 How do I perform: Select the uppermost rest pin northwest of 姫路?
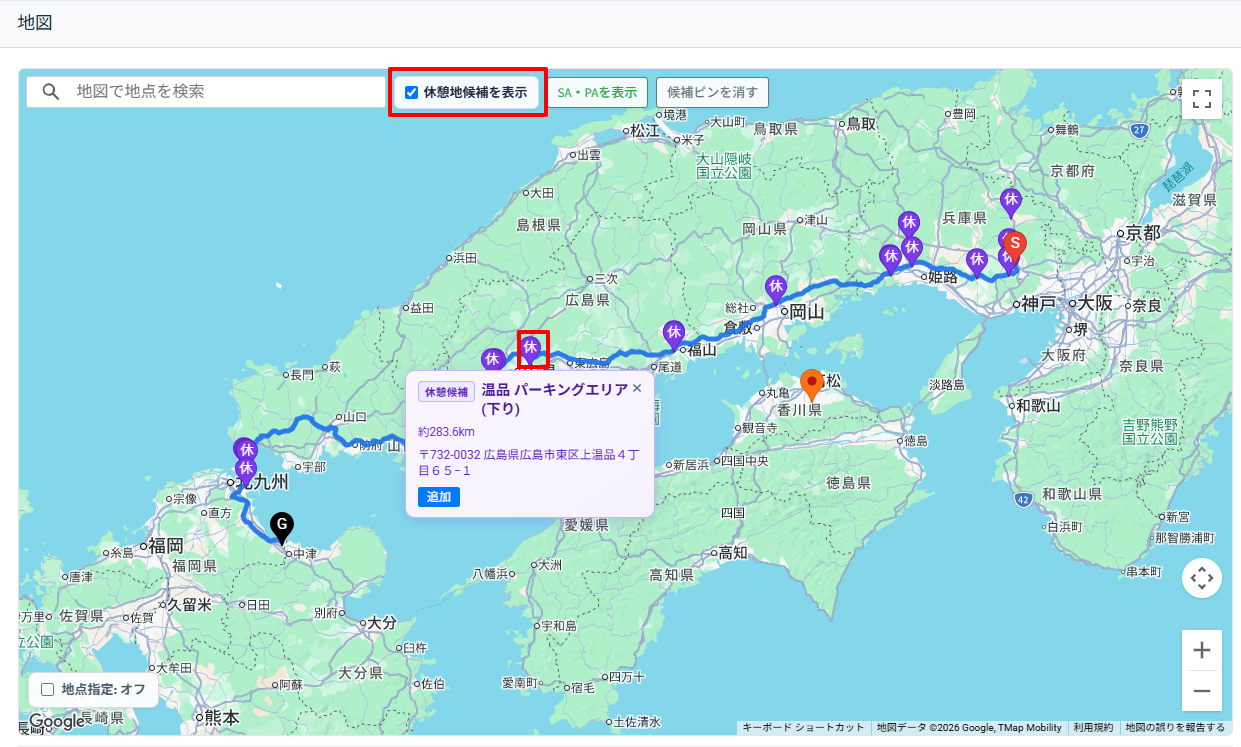[x=909, y=225]
